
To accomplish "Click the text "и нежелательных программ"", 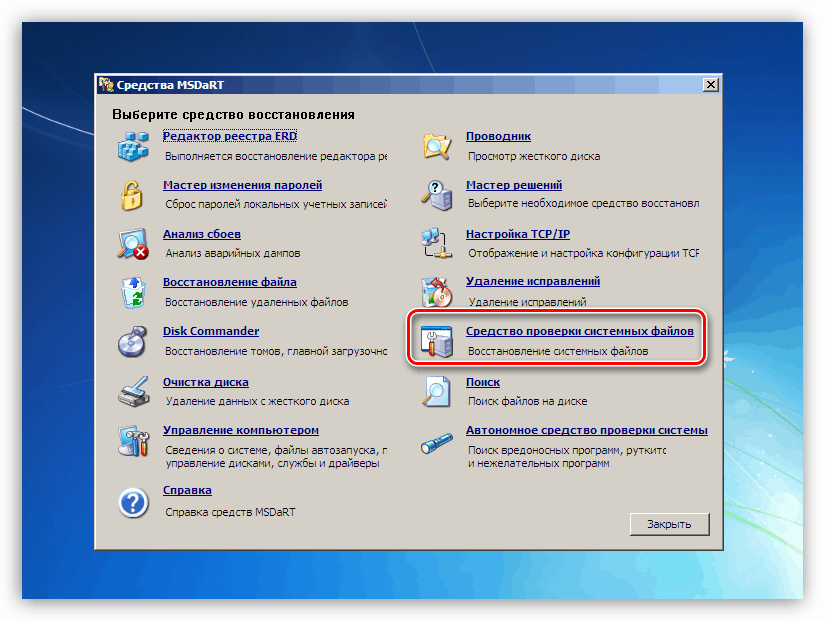I will [x=539, y=464].
